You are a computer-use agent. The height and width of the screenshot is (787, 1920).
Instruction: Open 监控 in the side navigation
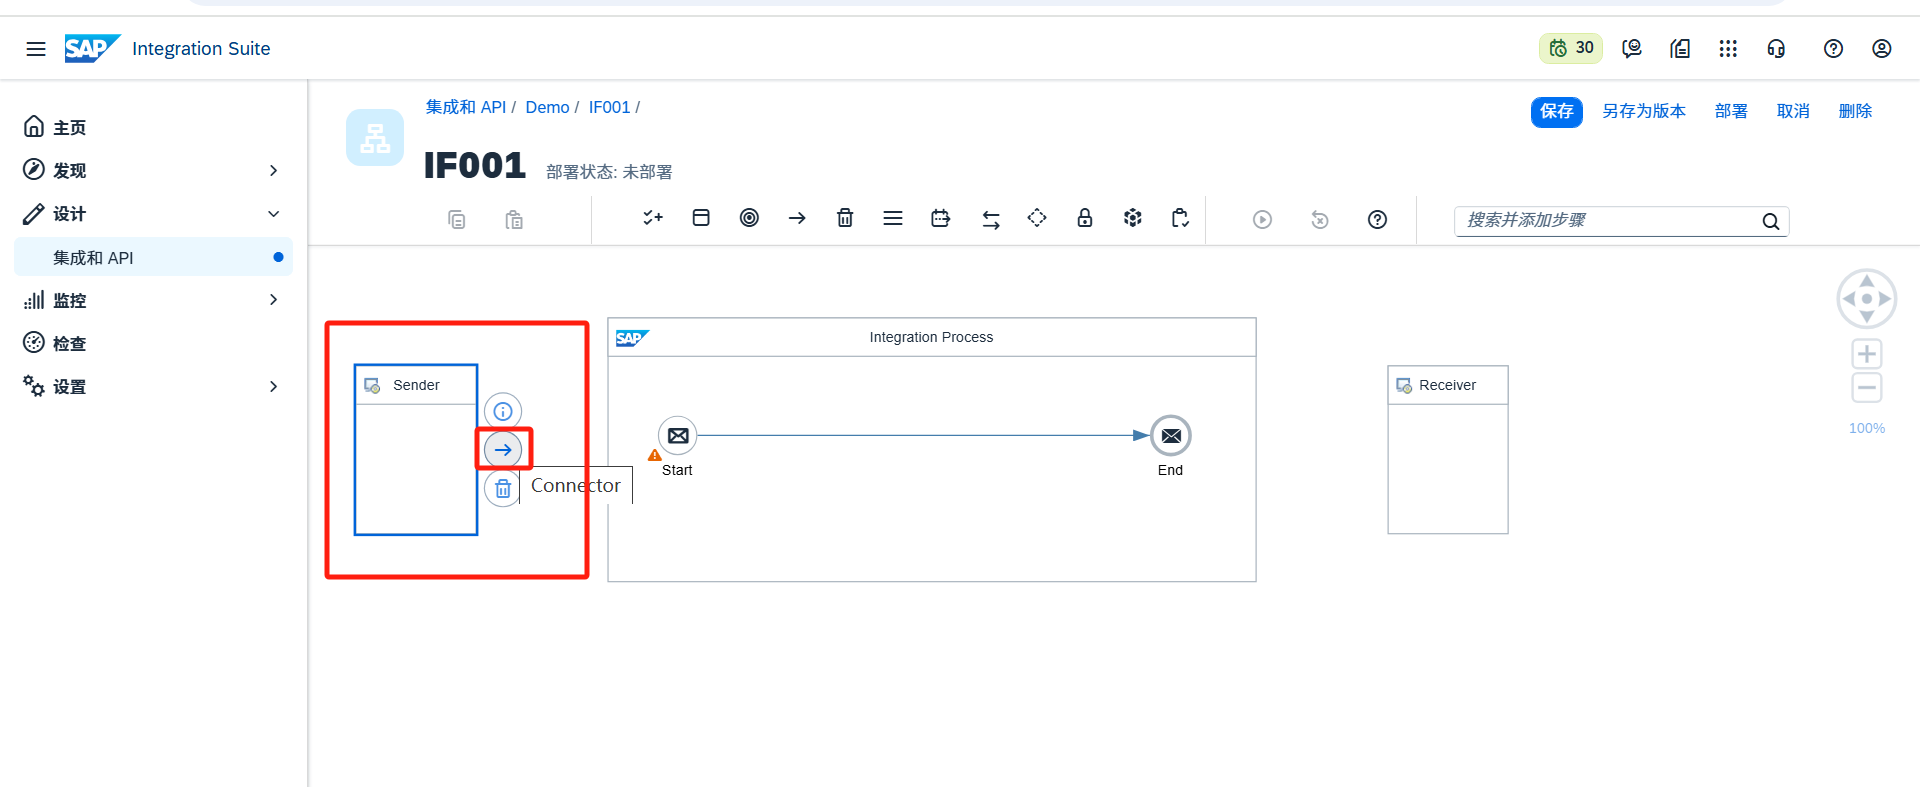pyautogui.click(x=70, y=300)
